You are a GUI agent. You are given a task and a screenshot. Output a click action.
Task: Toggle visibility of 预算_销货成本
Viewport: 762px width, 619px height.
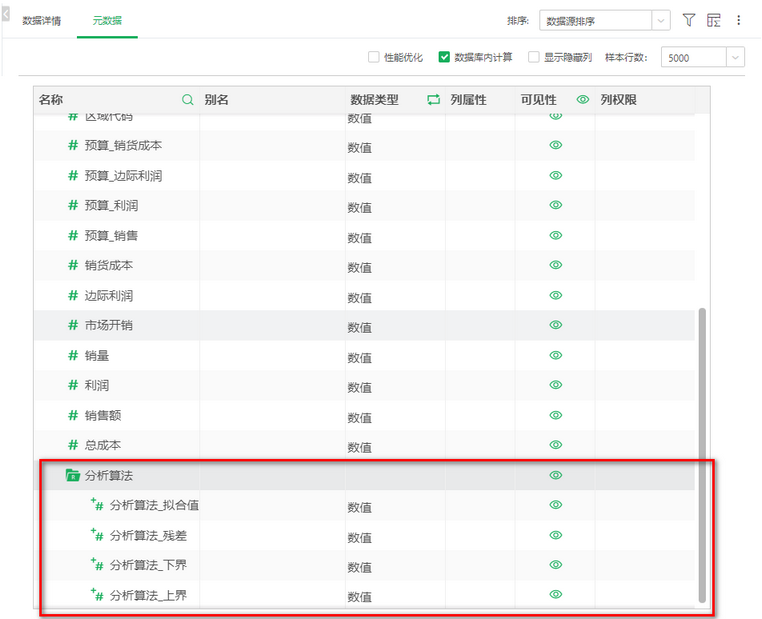tap(555, 145)
